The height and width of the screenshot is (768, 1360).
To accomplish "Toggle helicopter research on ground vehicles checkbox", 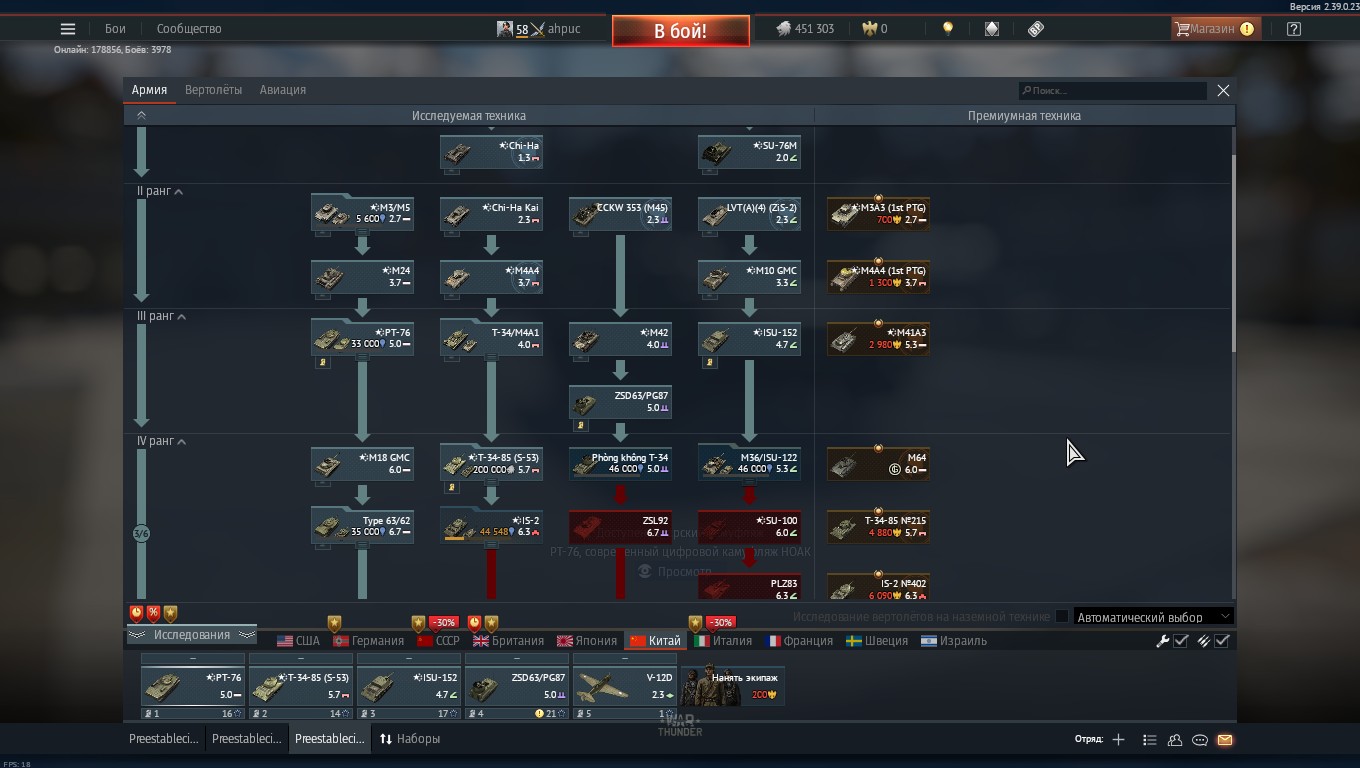I will point(1062,617).
